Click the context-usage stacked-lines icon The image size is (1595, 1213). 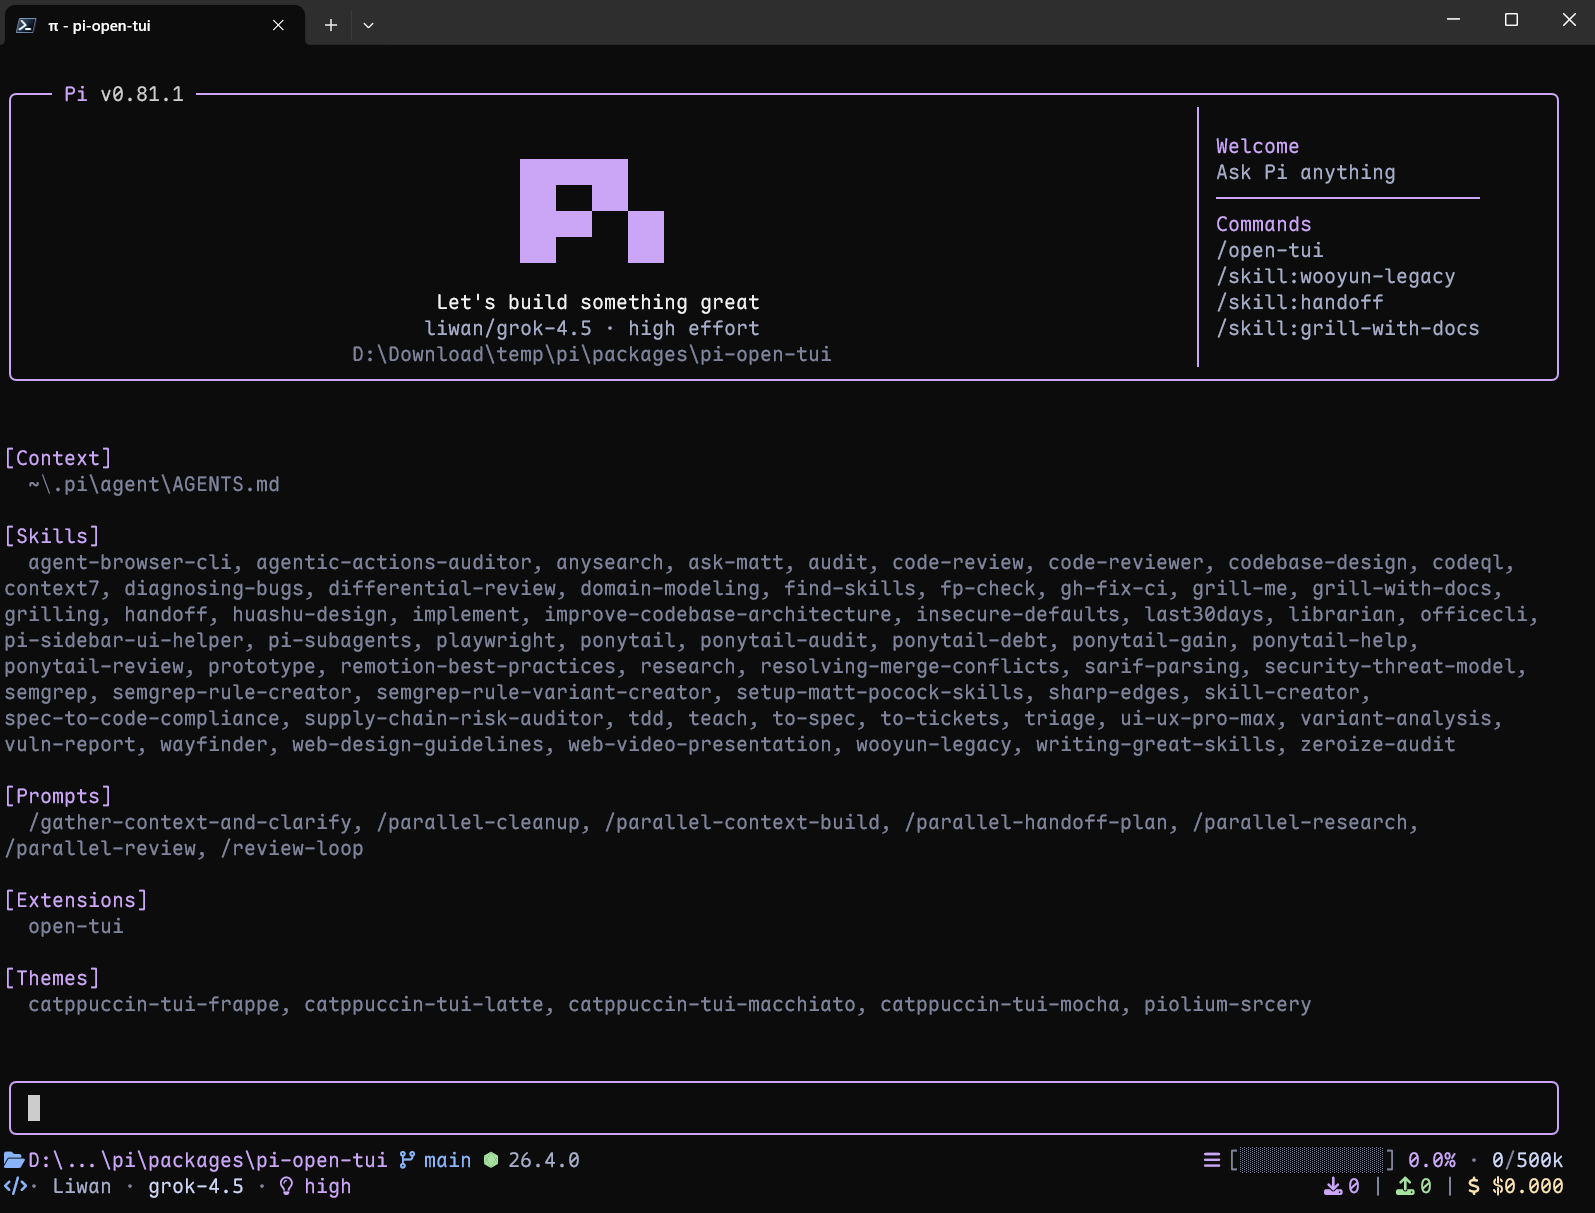coord(1212,1160)
